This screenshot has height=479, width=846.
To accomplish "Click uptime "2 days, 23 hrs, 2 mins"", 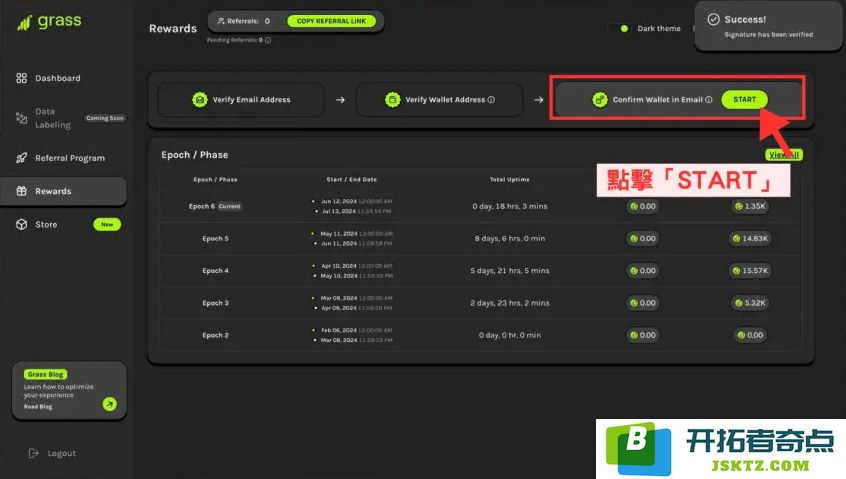I will point(510,303).
